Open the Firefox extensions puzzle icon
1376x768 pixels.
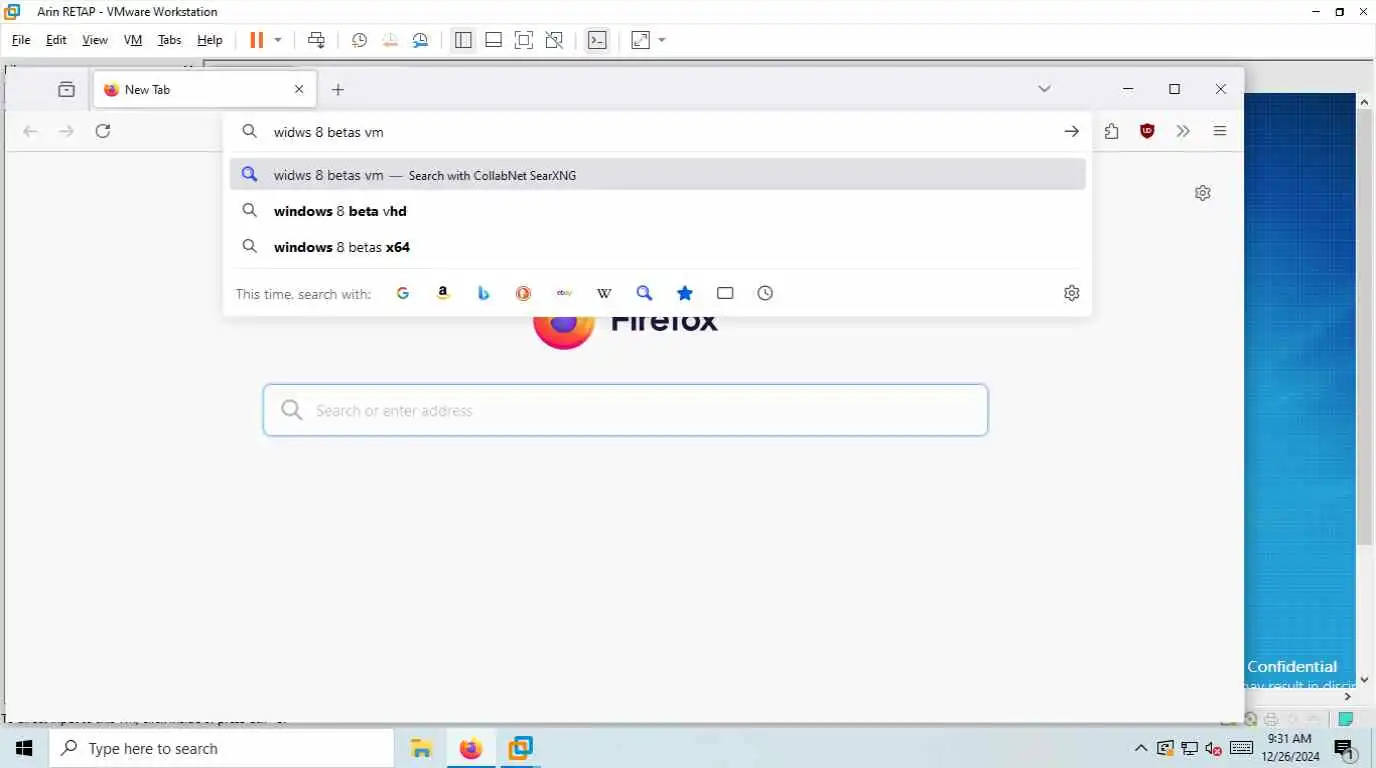1111,131
